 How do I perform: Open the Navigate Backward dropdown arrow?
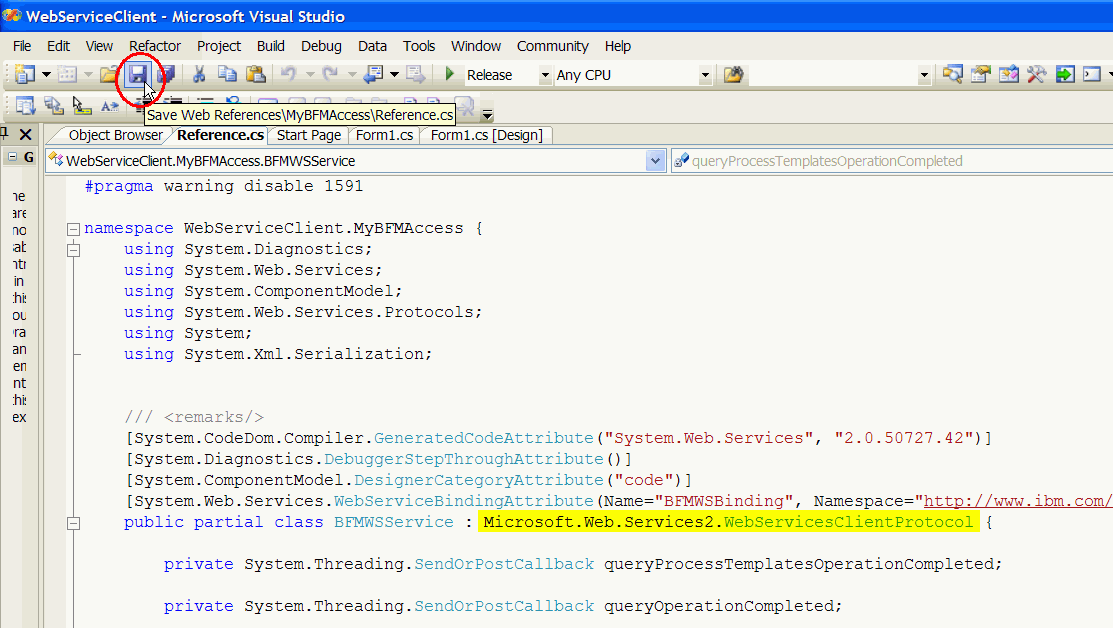point(395,75)
